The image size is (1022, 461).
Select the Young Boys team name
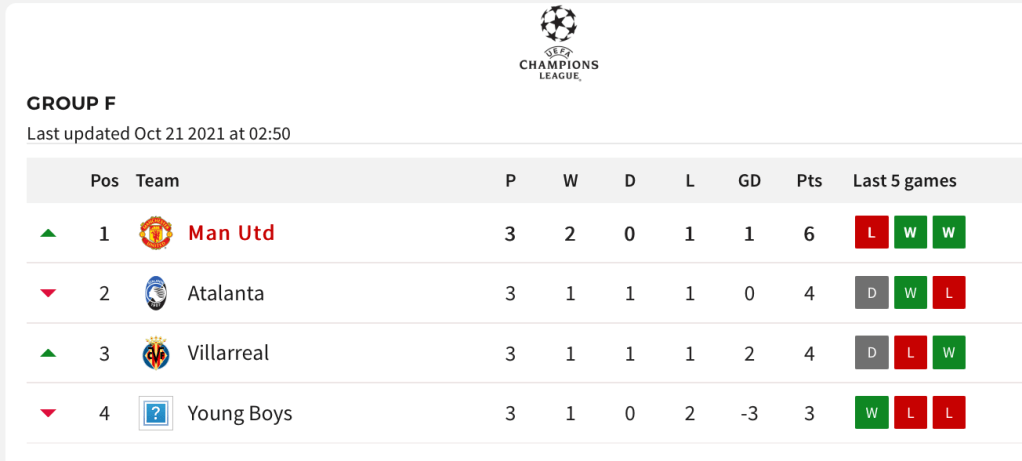(x=240, y=413)
